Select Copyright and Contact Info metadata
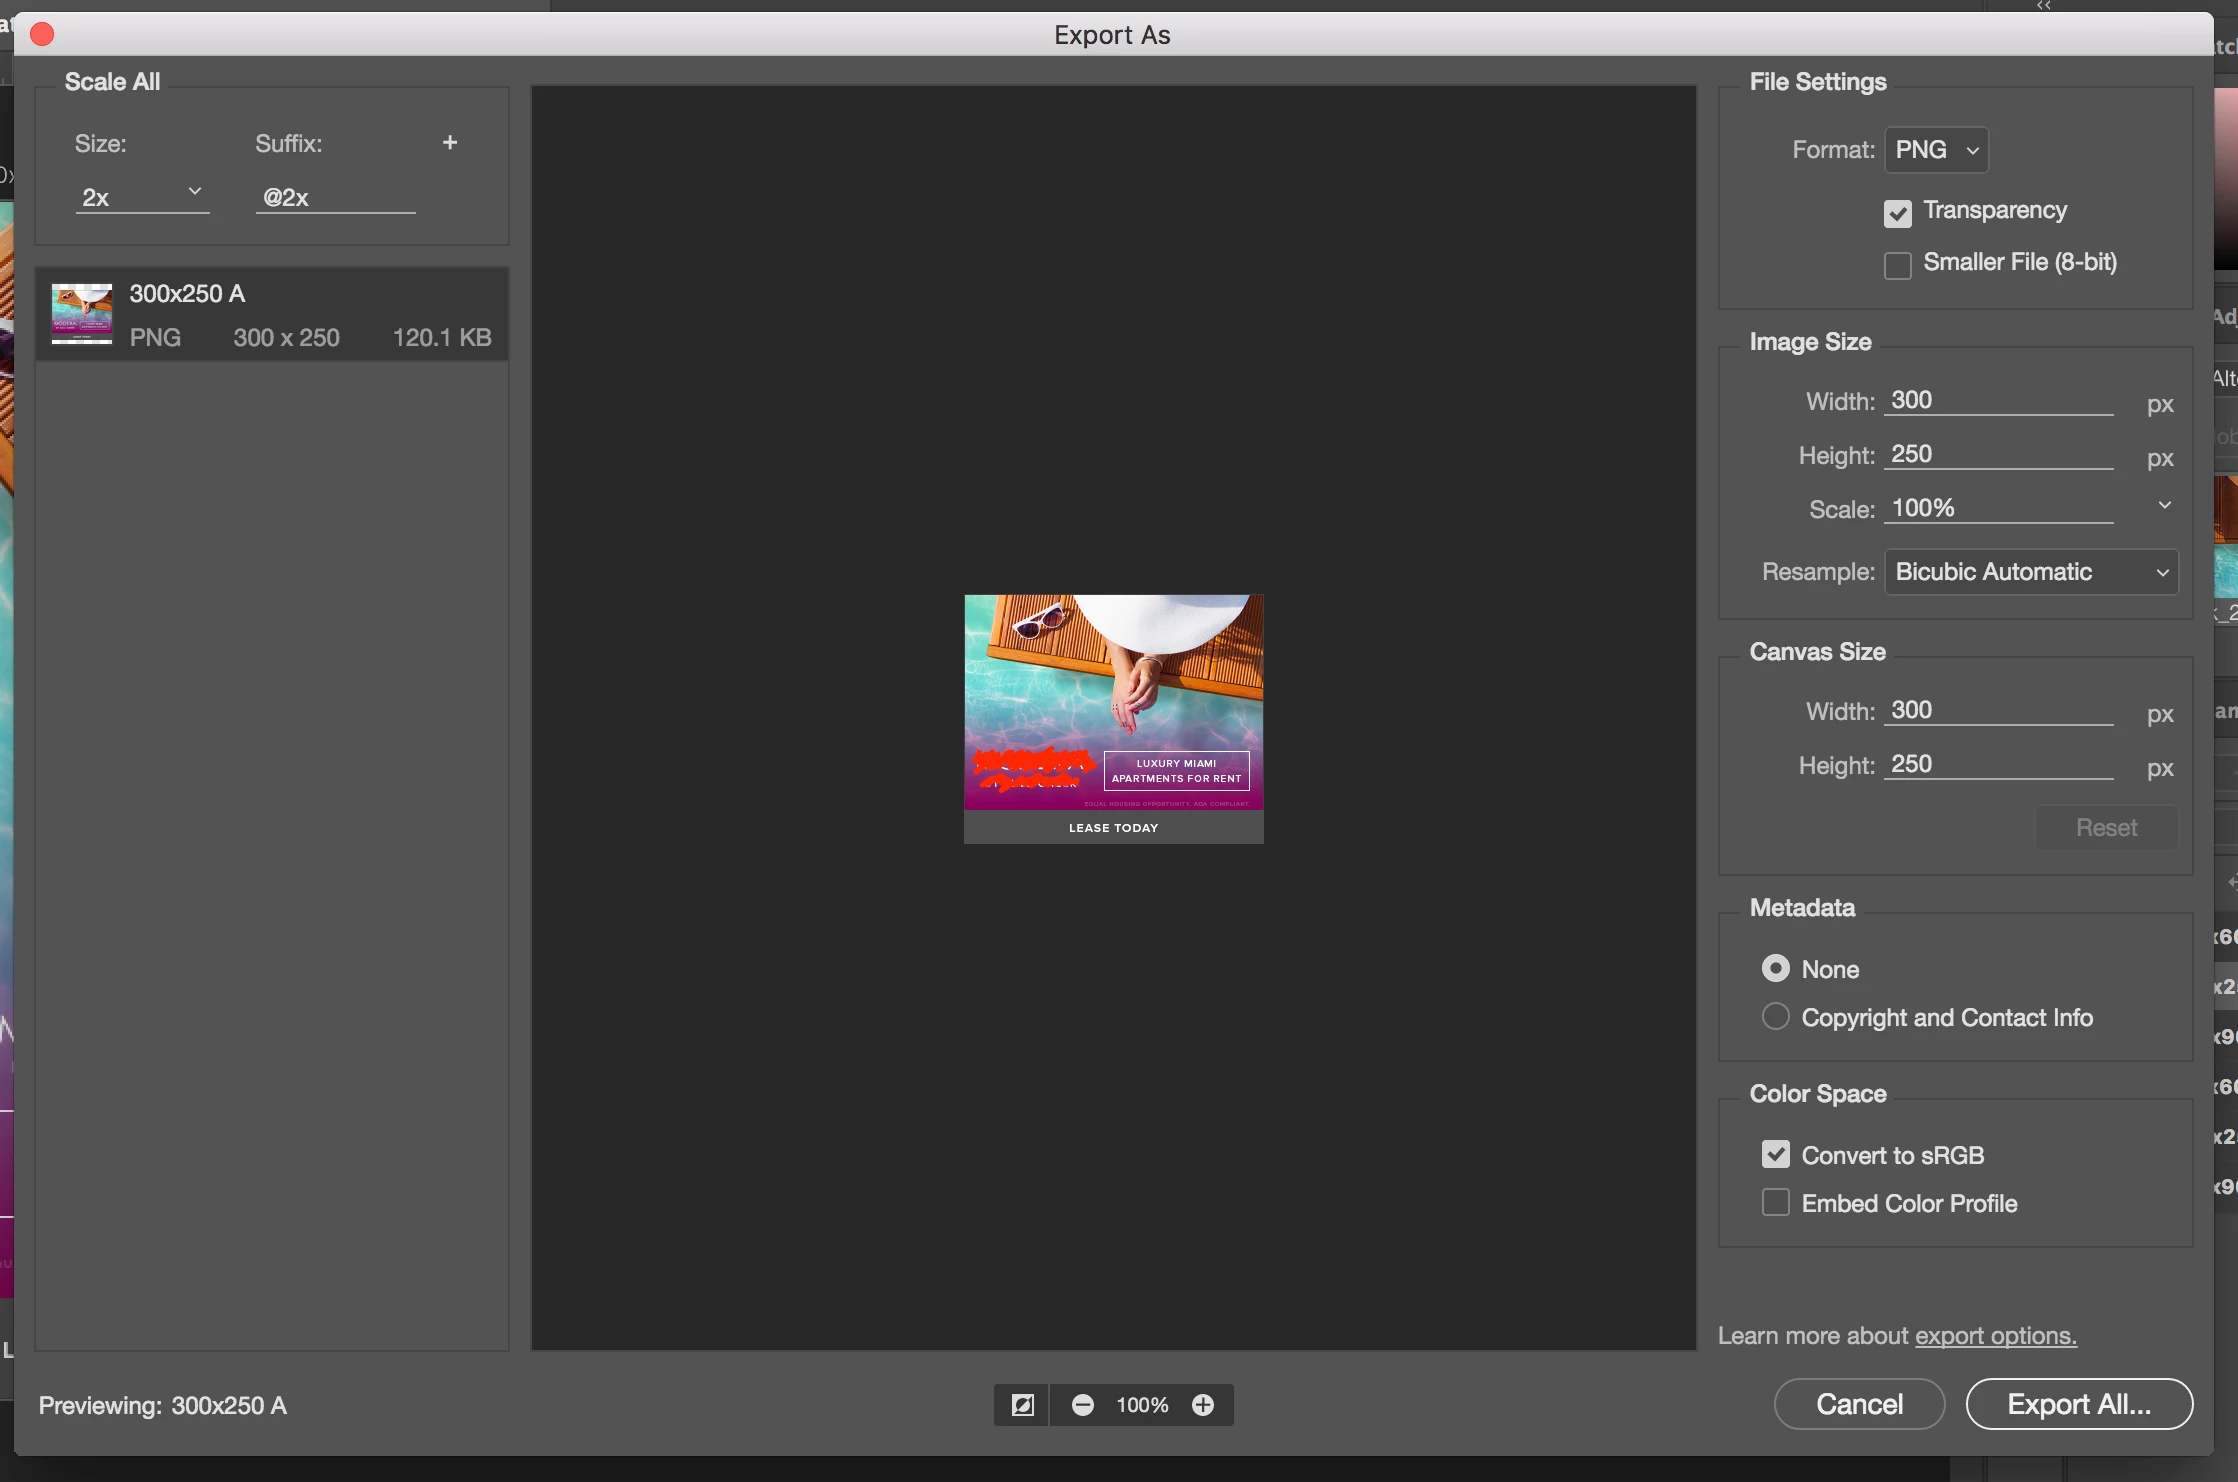The image size is (2238, 1482). [x=1775, y=1017]
